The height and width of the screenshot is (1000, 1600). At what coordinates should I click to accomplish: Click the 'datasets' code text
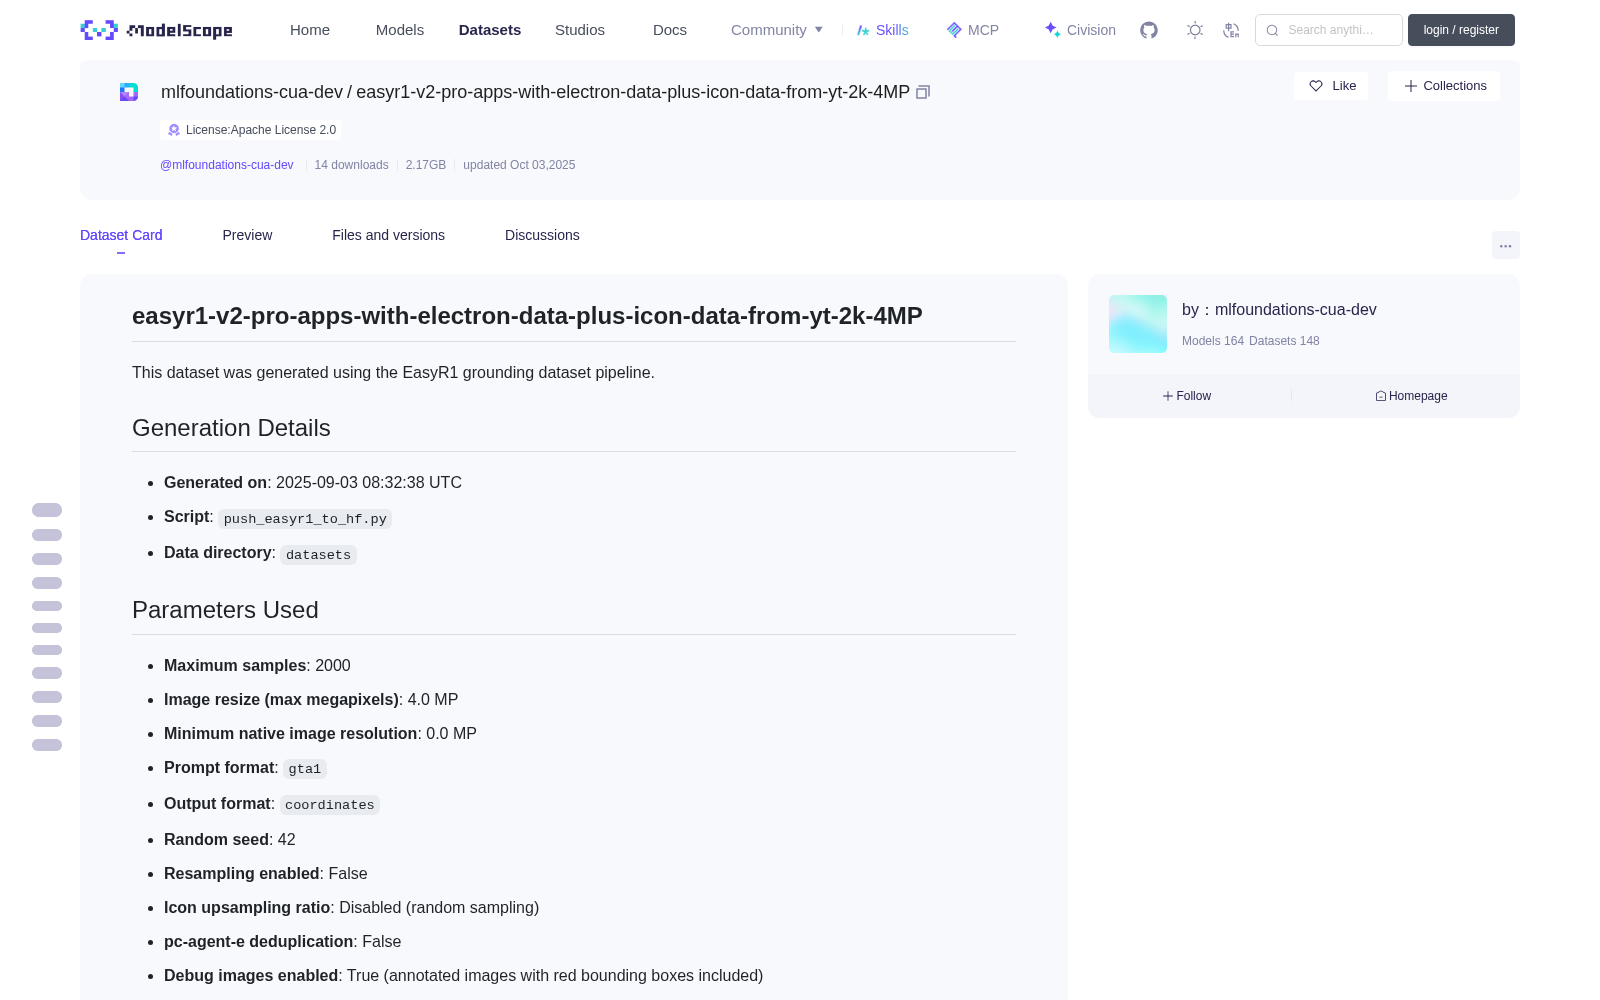318,555
